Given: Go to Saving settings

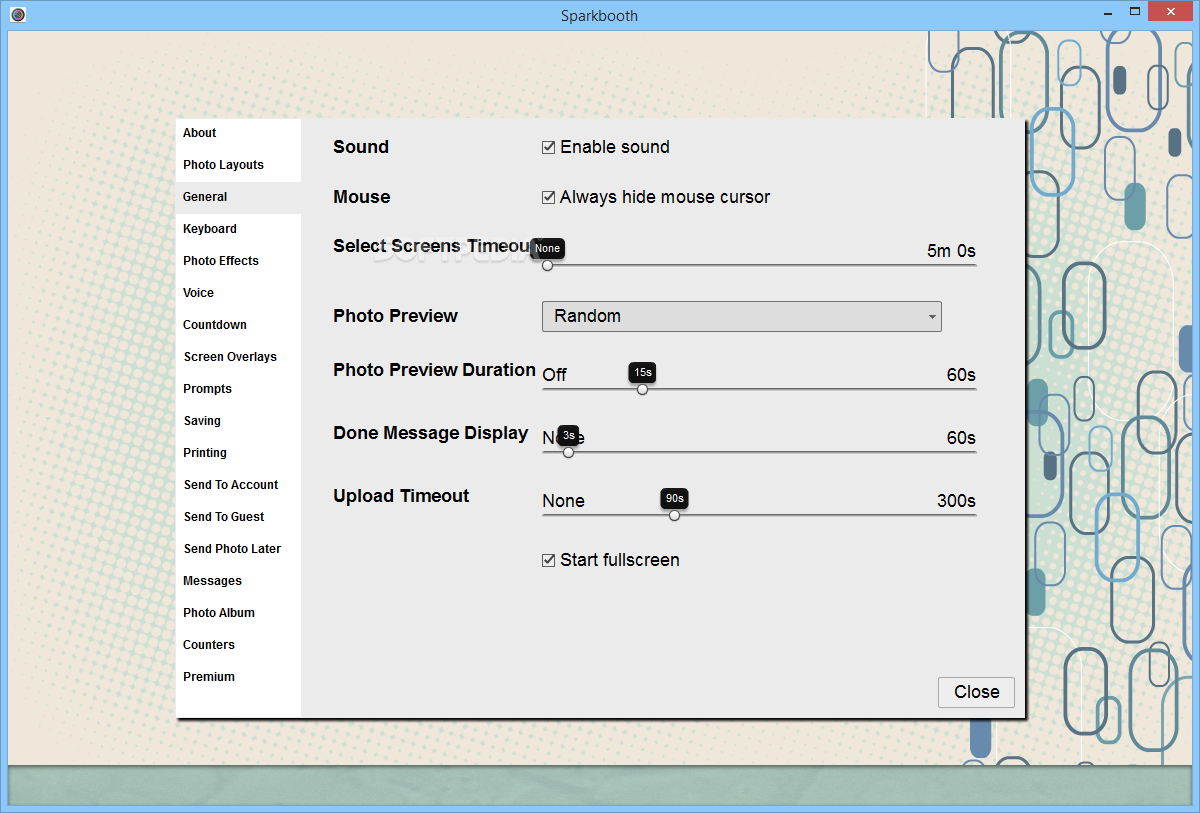Looking at the screenshot, I should tap(238, 421).
